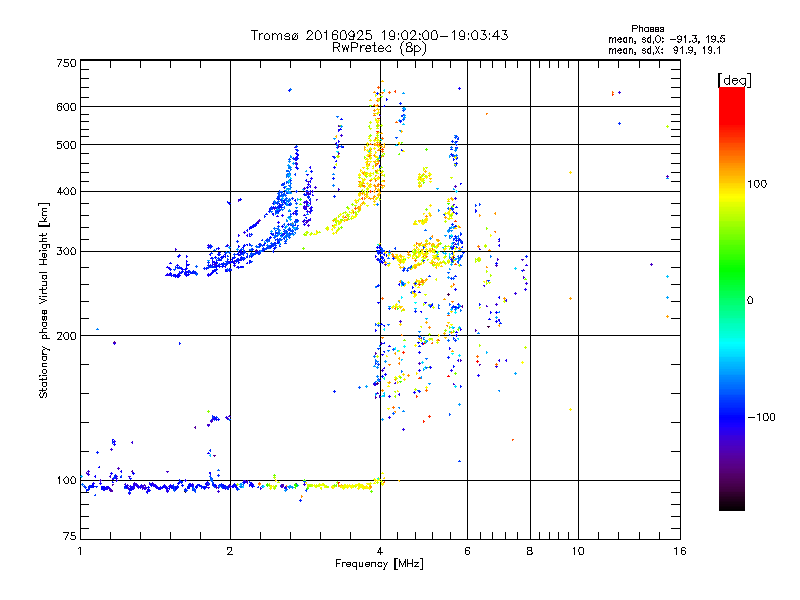
Task: Click the colorbar '100' tick label
Action: pos(757,184)
